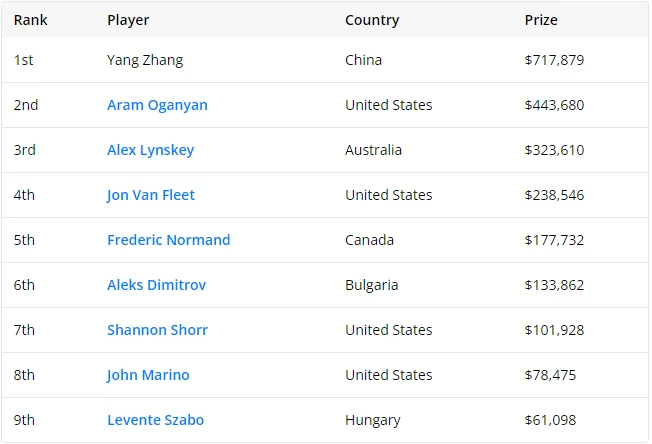Select the $61,098 ninth-place prize cell
The width and height of the screenshot is (652, 444).
point(550,420)
